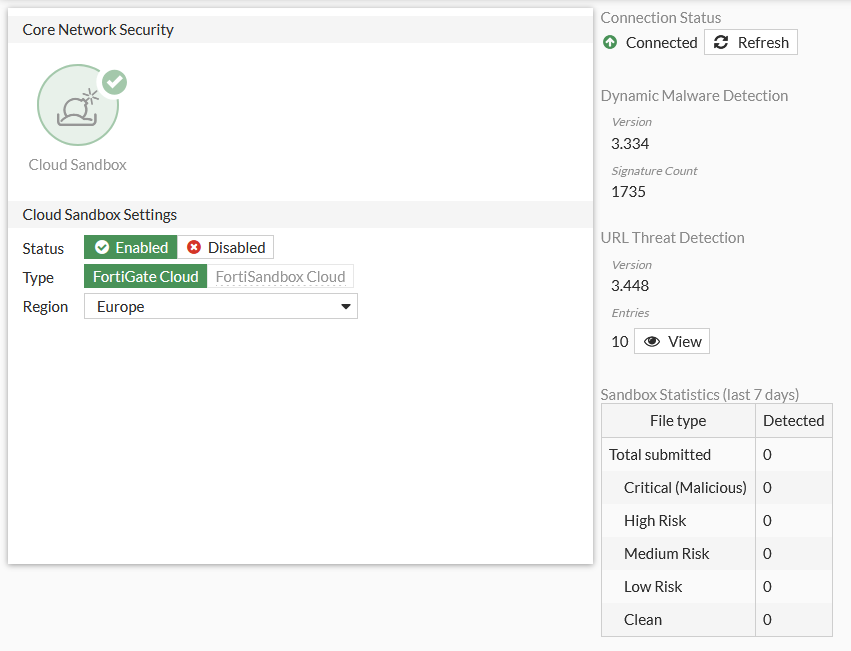This screenshot has width=851, height=651.
Task: Select FortiGate Cloud as the type
Action: 146,277
